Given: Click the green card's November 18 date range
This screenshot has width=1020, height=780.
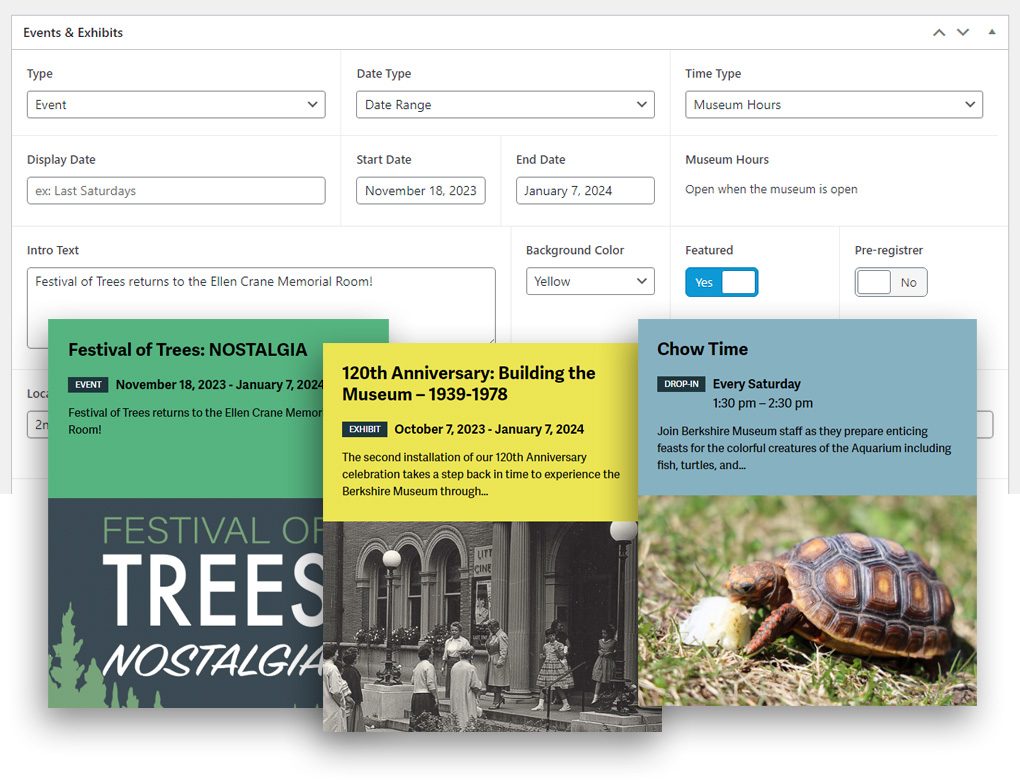Looking at the screenshot, I should (219, 384).
